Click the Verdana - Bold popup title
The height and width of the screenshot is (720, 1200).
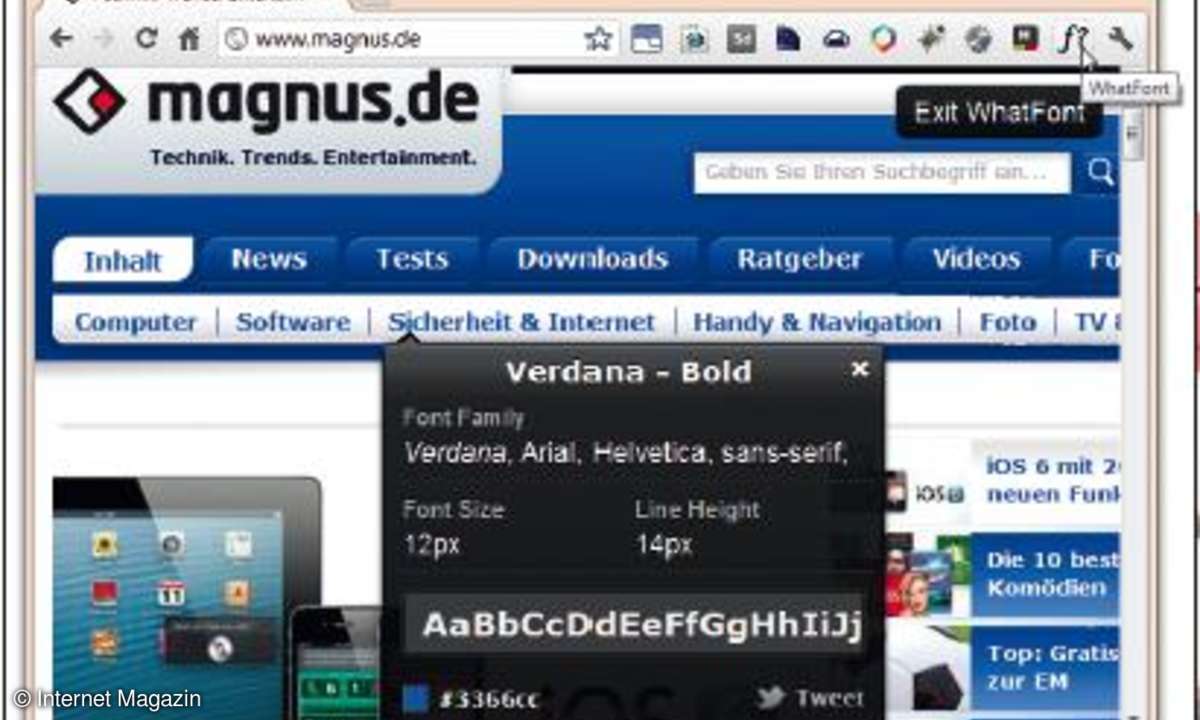point(628,372)
